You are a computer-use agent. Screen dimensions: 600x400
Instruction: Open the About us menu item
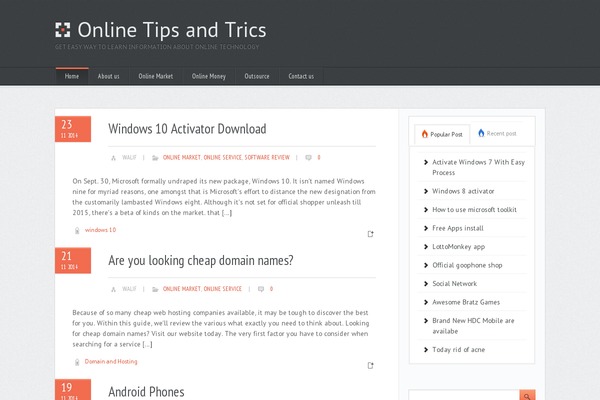(108, 76)
